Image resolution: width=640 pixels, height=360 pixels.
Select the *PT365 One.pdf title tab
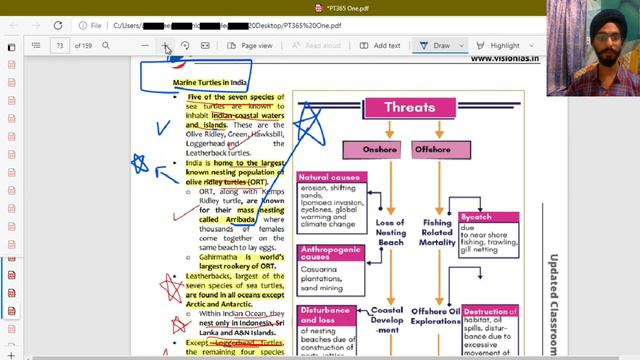pyautogui.click(x=343, y=8)
